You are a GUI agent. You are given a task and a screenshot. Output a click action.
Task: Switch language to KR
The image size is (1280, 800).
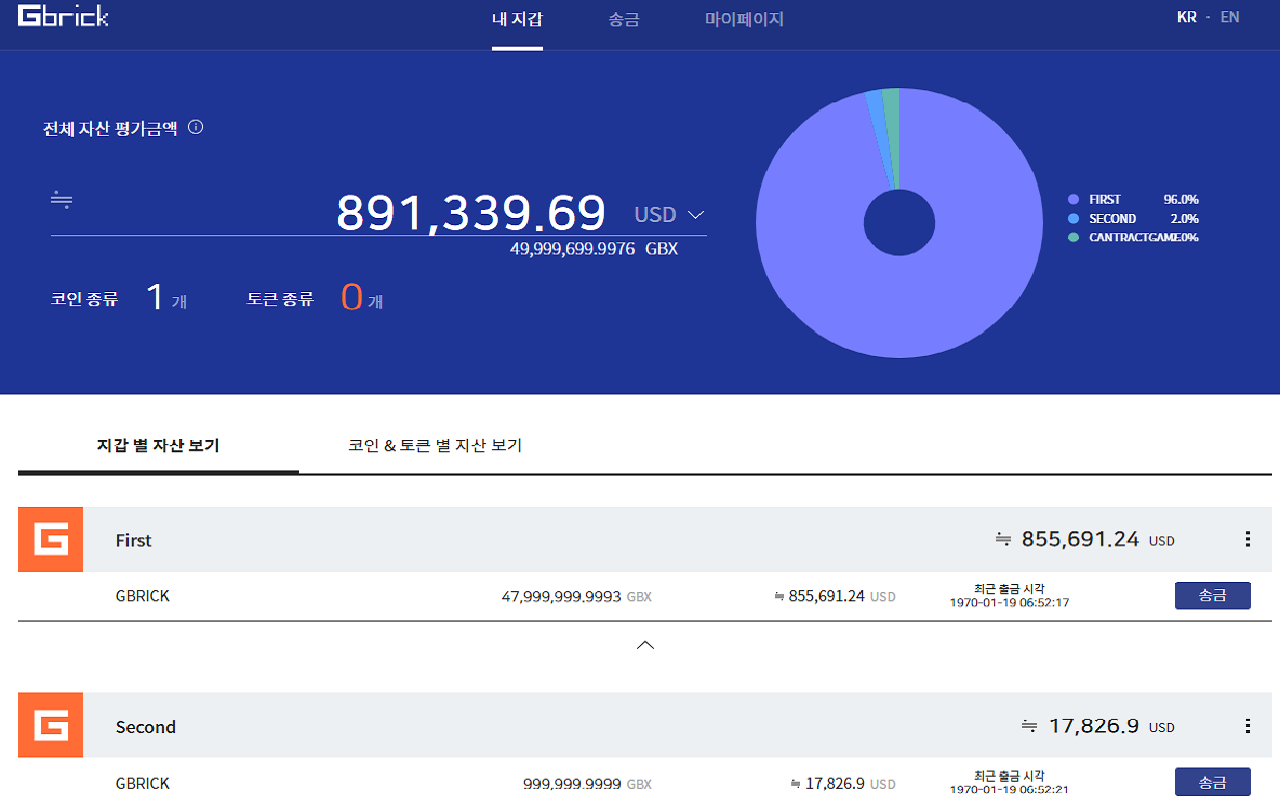pyautogui.click(x=1186, y=17)
